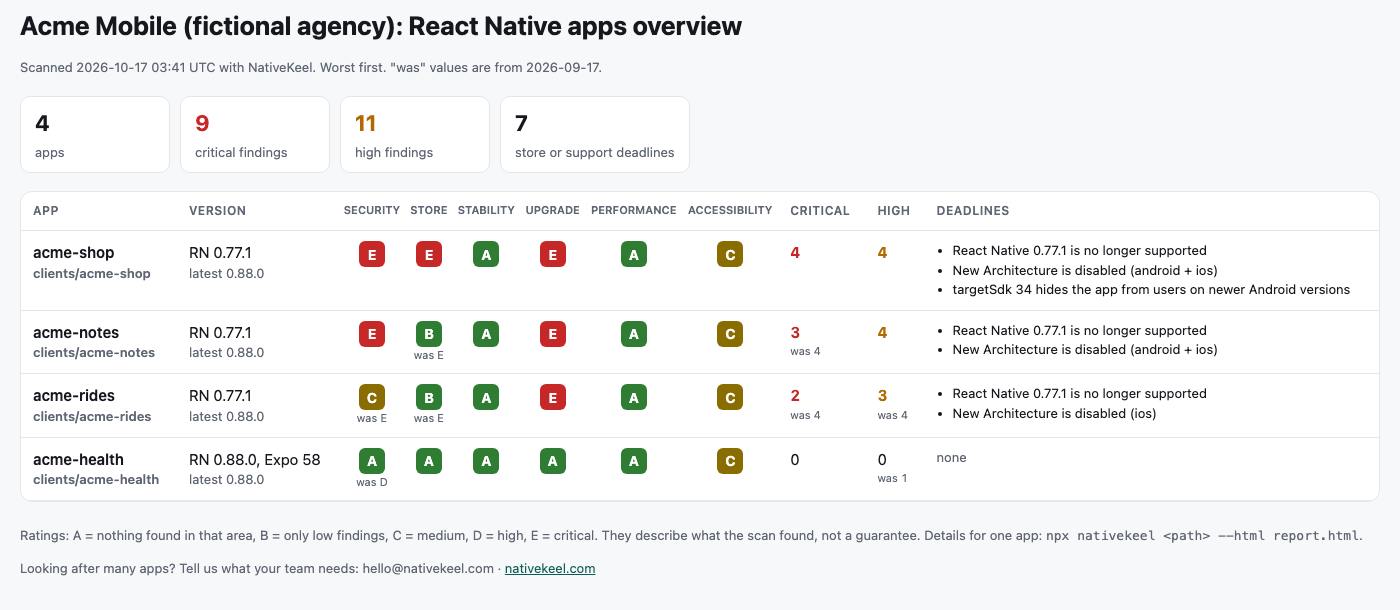
Task: Click the STABILITY column header
Action: pyautogui.click(x=486, y=211)
